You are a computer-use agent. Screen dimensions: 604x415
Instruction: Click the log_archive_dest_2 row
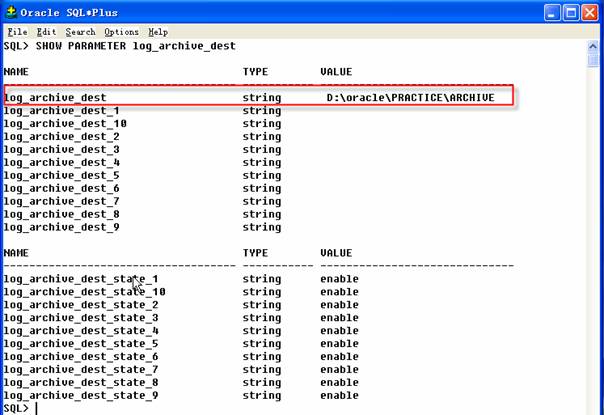tap(143, 137)
